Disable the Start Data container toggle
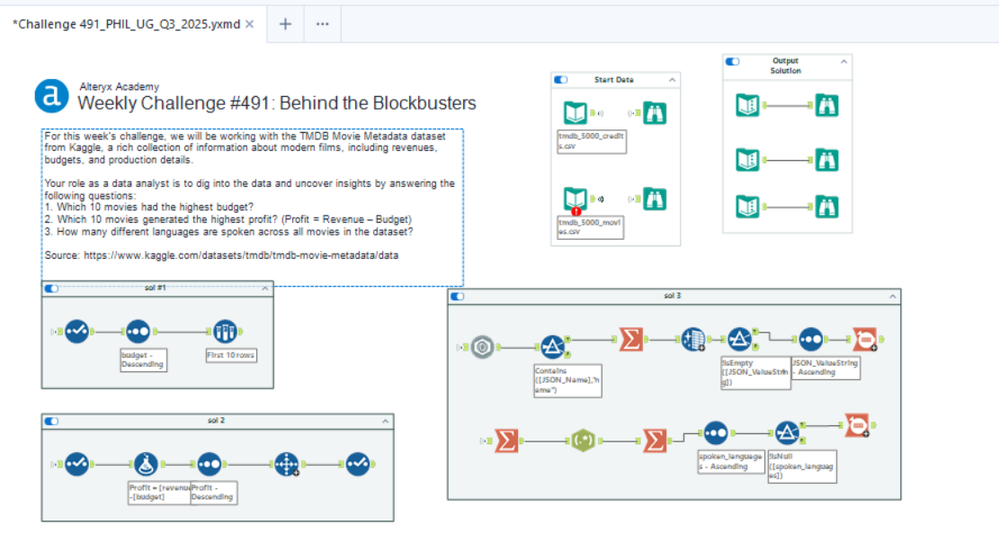The image size is (999, 551). tap(561, 80)
